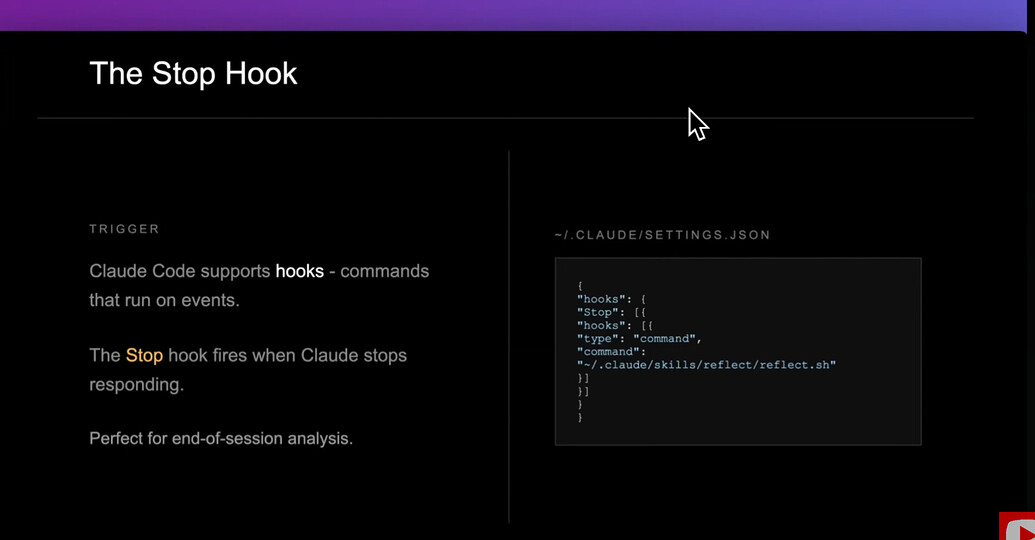The width and height of the screenshot is (1035, 540).
Task: Click the 'TRIGGER' section label
Action: pos(125,229)
